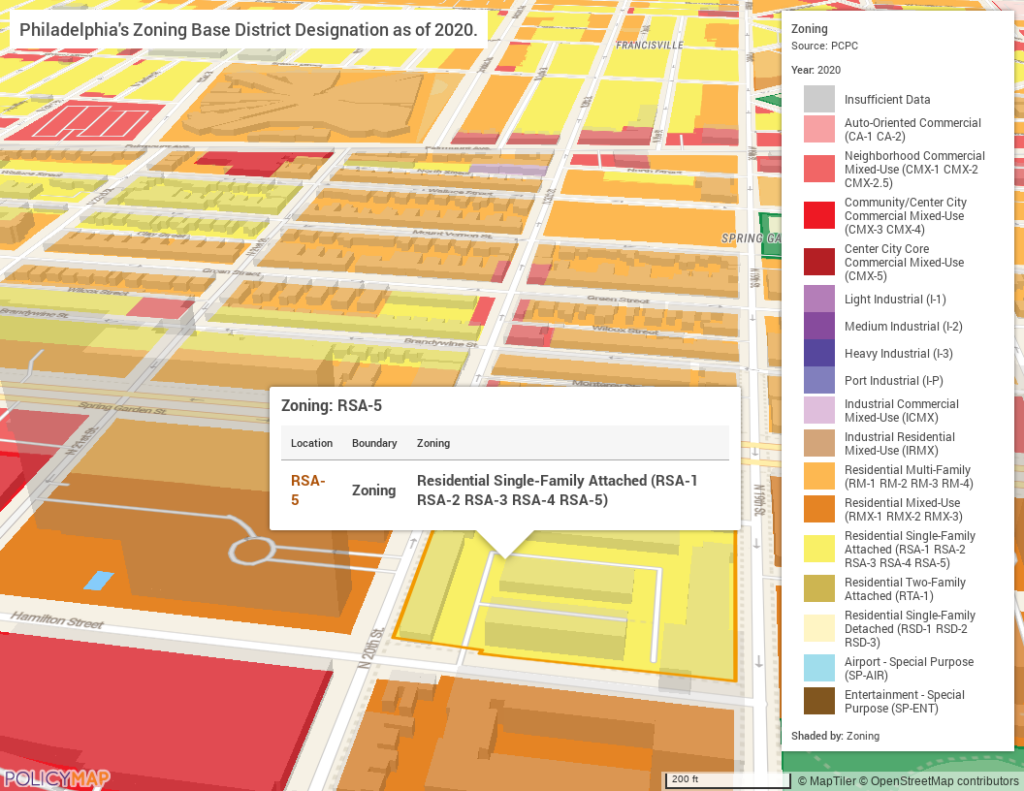Click the Francisville neighborhood label
Viewport: 1024px width, 791px height.
(650, 45)
